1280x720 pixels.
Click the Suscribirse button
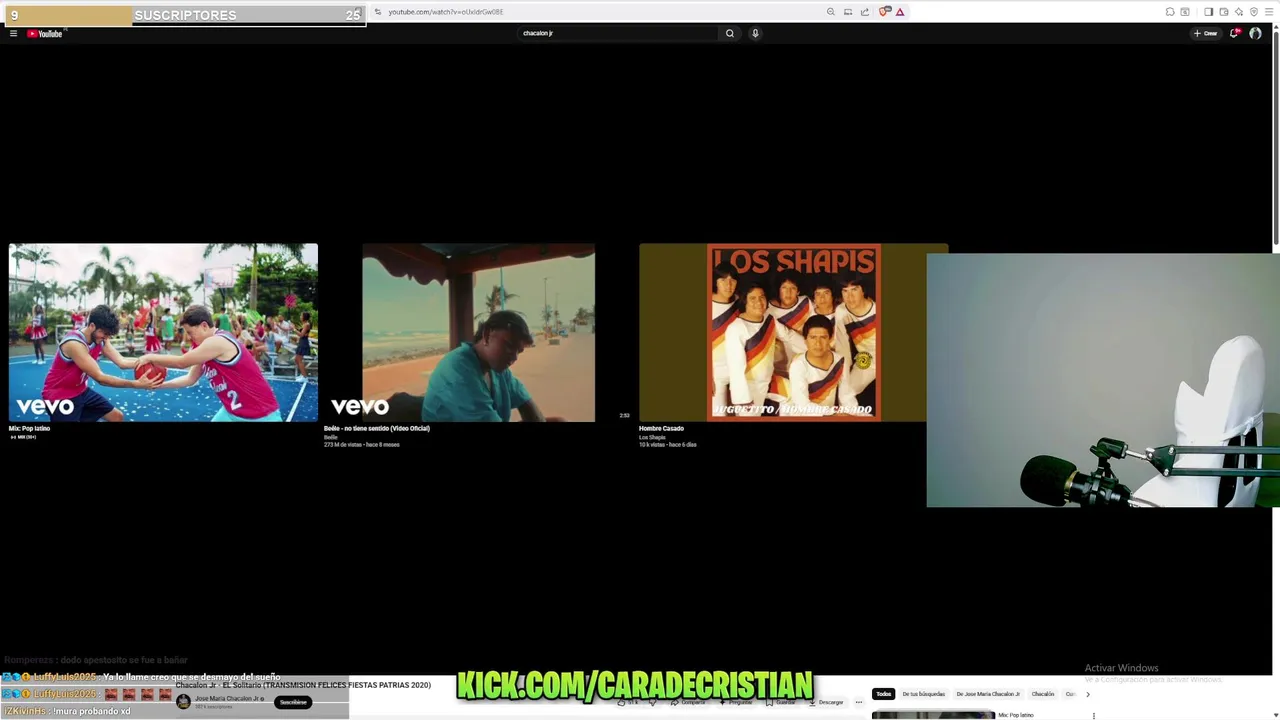tap(293, 702)
